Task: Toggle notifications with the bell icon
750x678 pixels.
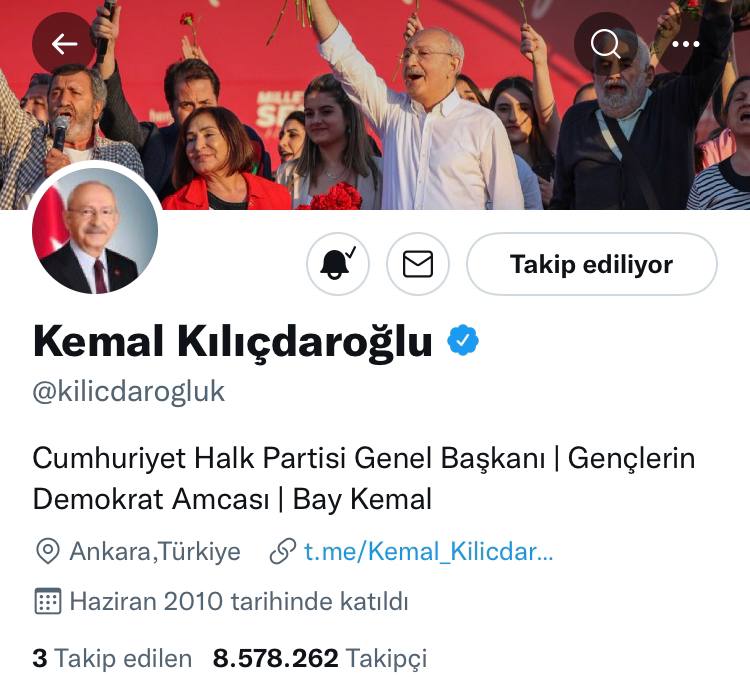Action: (x=338, y=264)
